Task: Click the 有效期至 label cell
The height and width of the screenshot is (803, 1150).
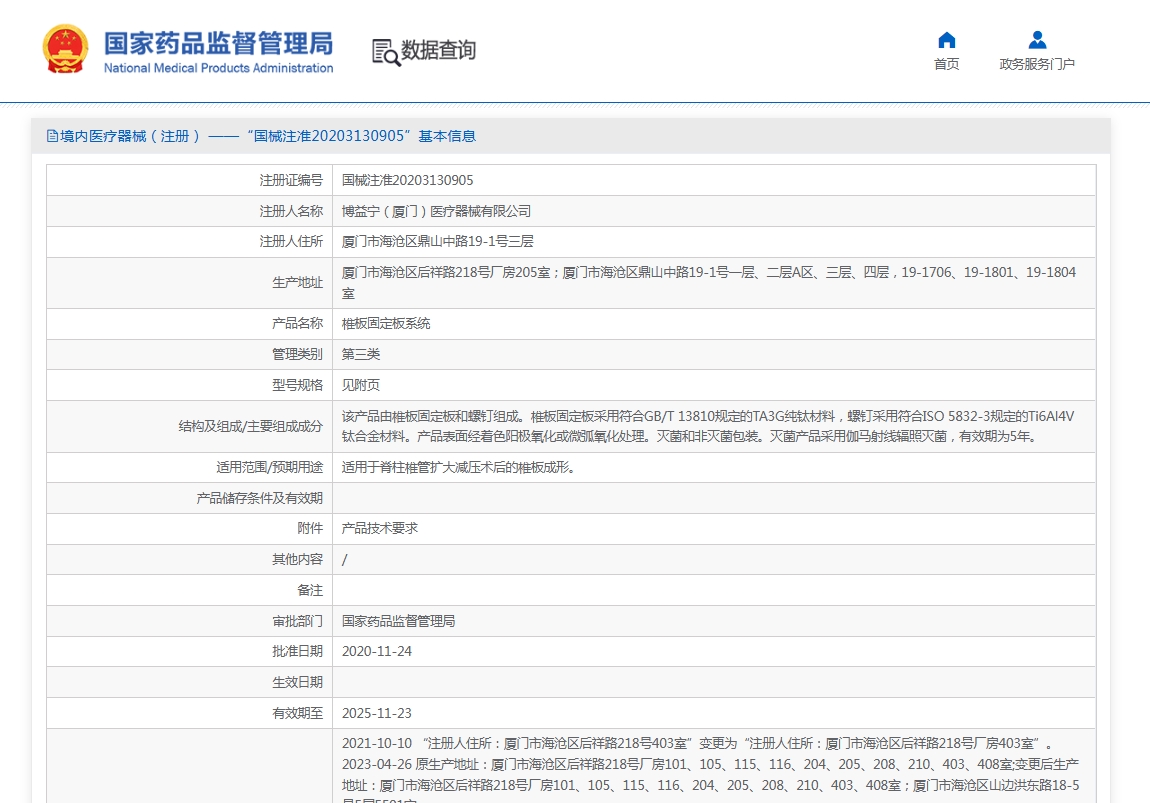Action: (x=189, y=713)
